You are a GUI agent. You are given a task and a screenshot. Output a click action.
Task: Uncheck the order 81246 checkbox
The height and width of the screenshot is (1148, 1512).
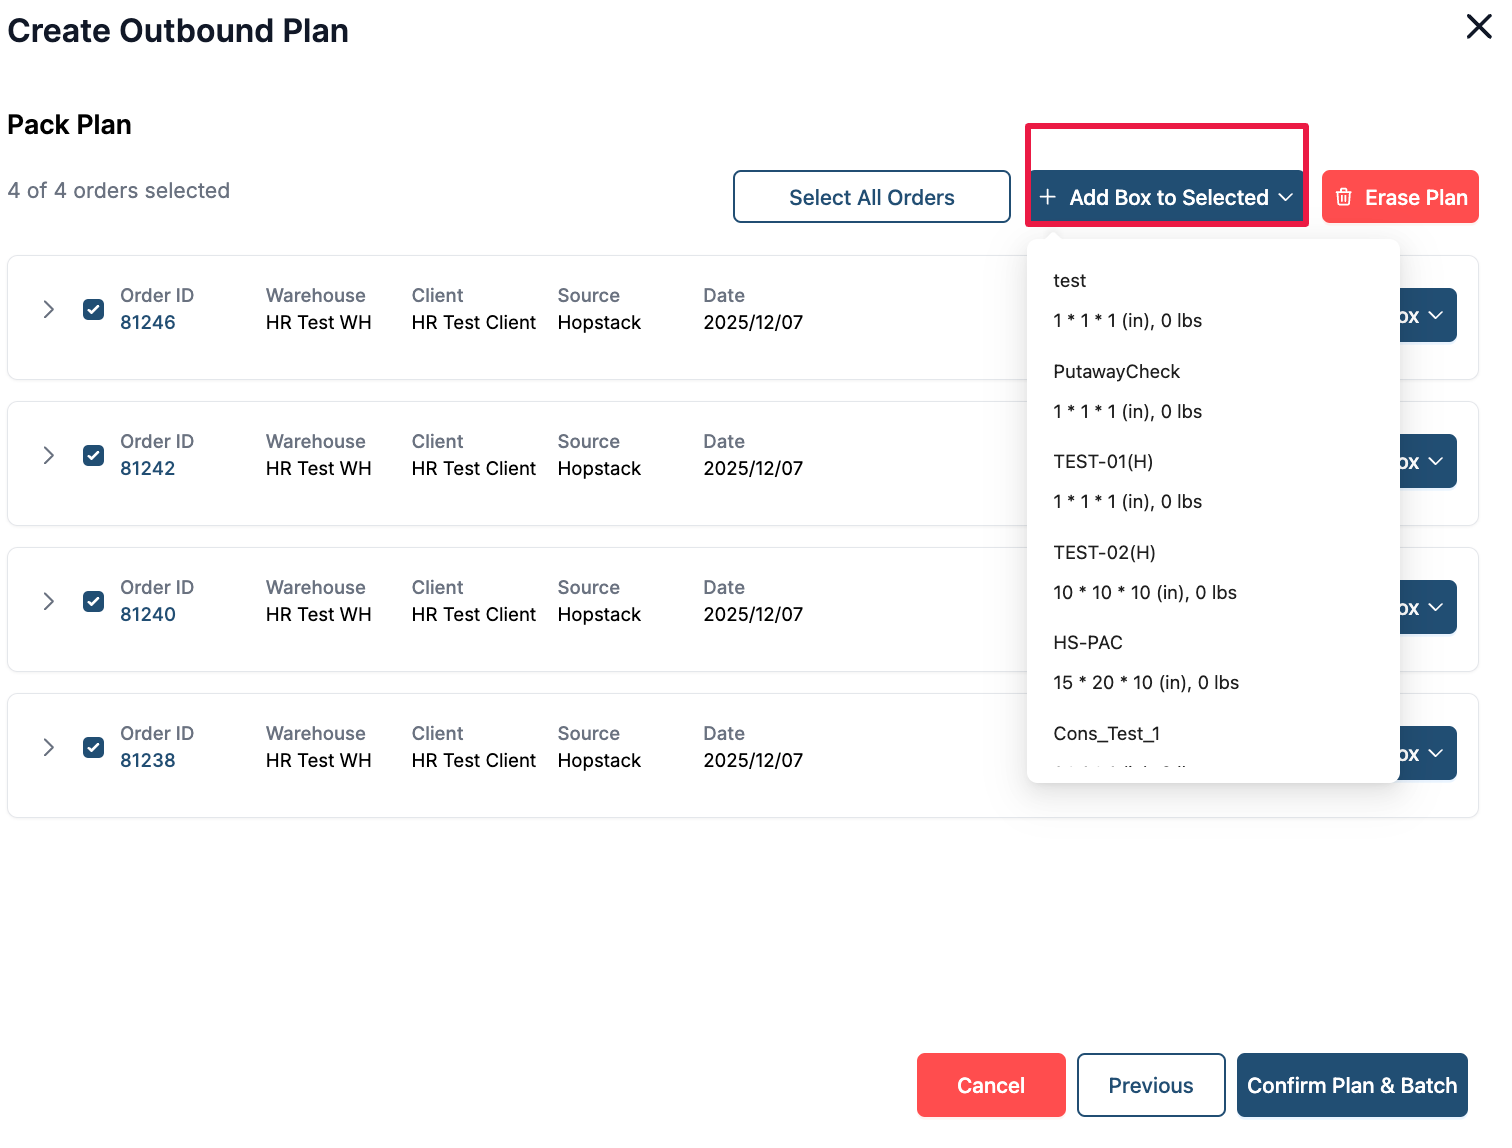(94, 309)
